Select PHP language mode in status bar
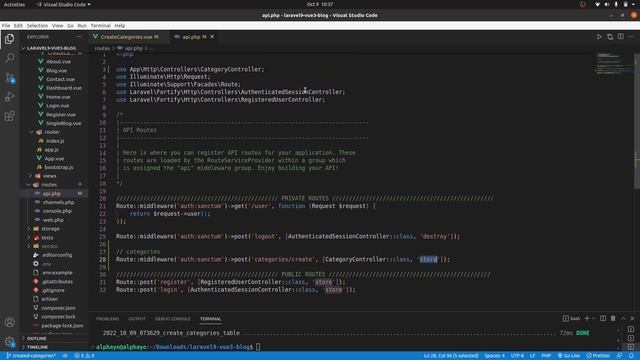Image resolution: width=640 pixels, height=360 pixels. click(546, 356)
